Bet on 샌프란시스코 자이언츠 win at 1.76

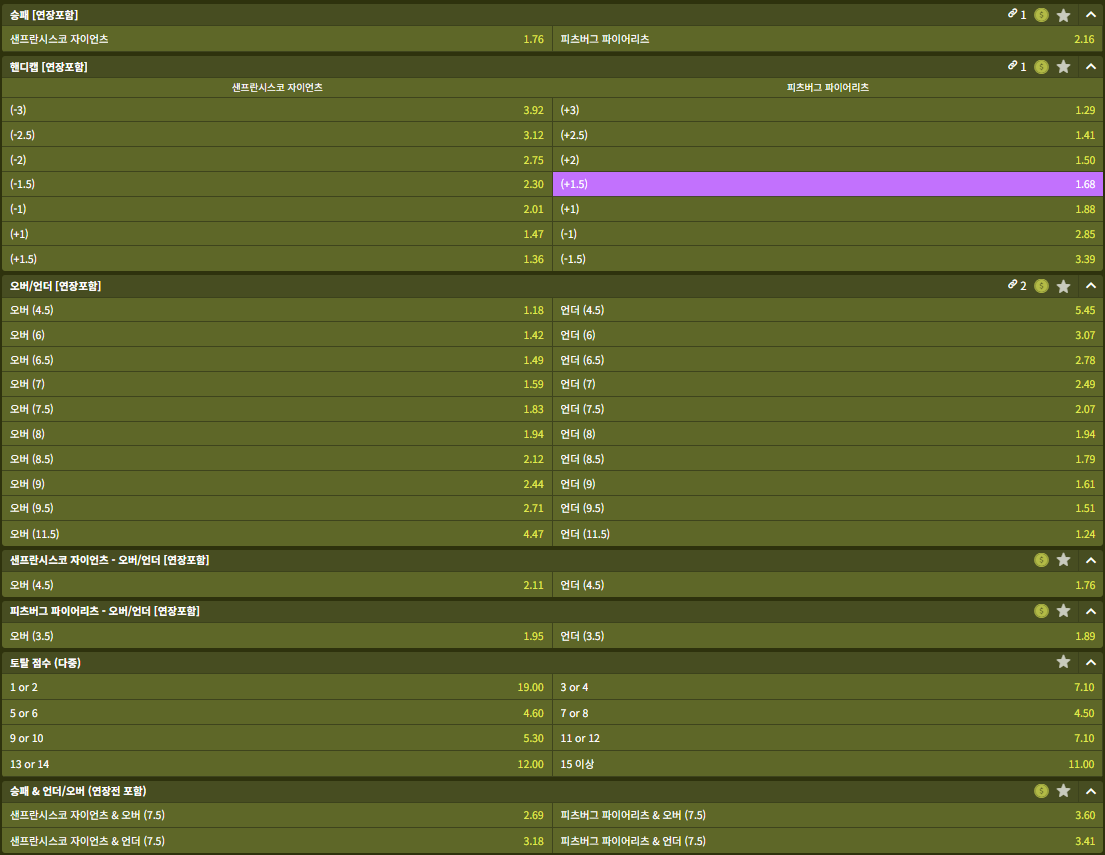pos(277,39)
